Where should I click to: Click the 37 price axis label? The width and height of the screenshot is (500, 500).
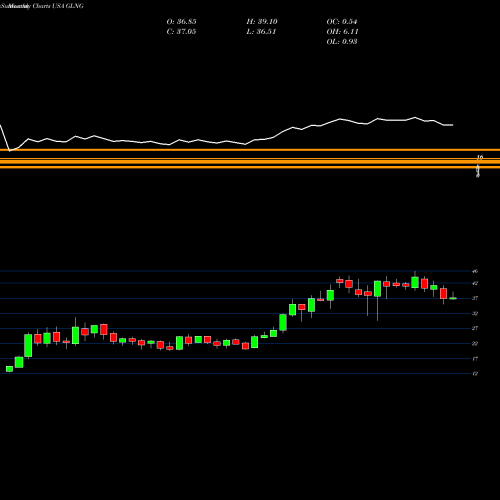(x=475, y=298)
